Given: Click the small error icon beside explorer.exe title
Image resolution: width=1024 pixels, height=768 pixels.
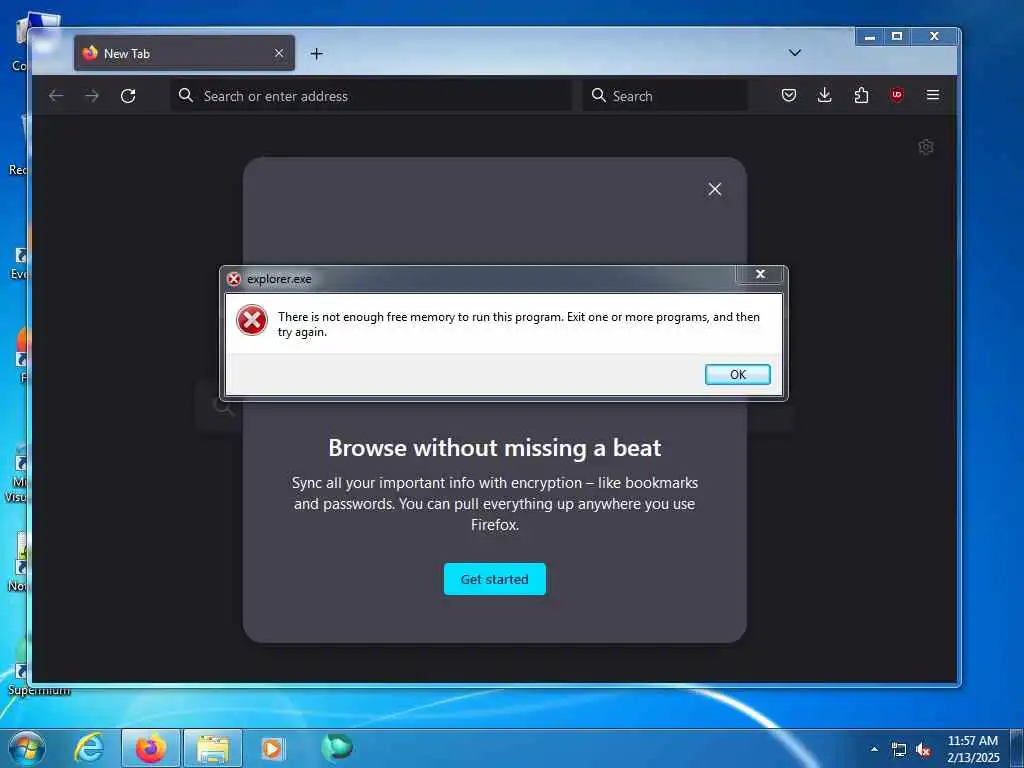Looking at the screenshot, I should tap(234, 280).
